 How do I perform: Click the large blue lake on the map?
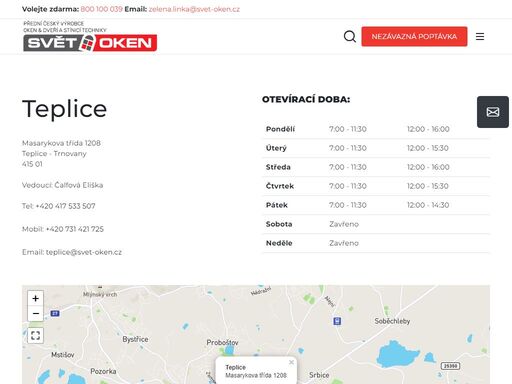coord(397,354)
